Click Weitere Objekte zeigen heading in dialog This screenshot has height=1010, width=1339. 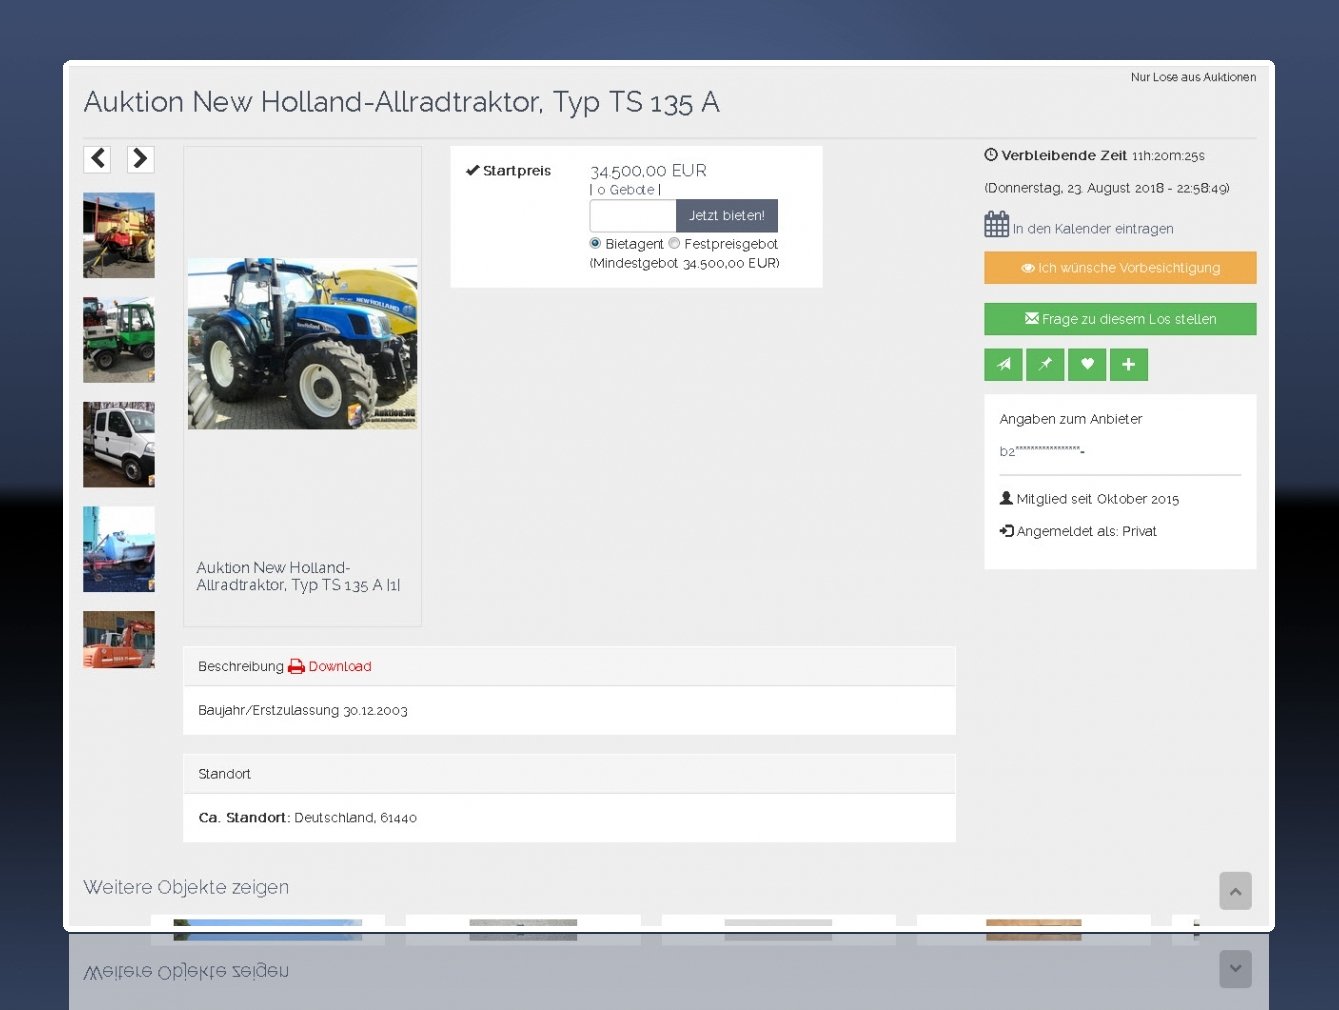[x=186, y=887]
